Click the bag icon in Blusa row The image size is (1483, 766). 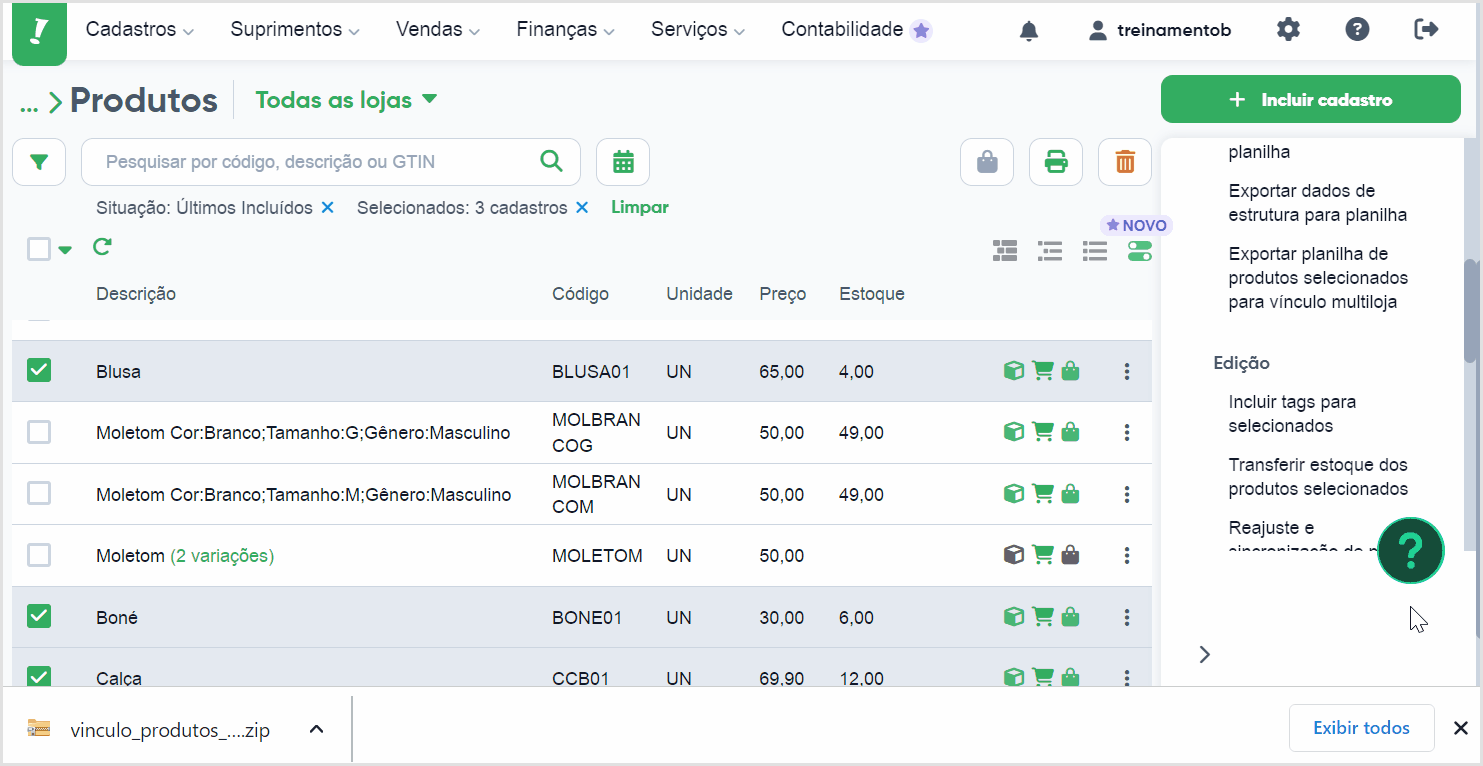click(x=1070, y=371)
